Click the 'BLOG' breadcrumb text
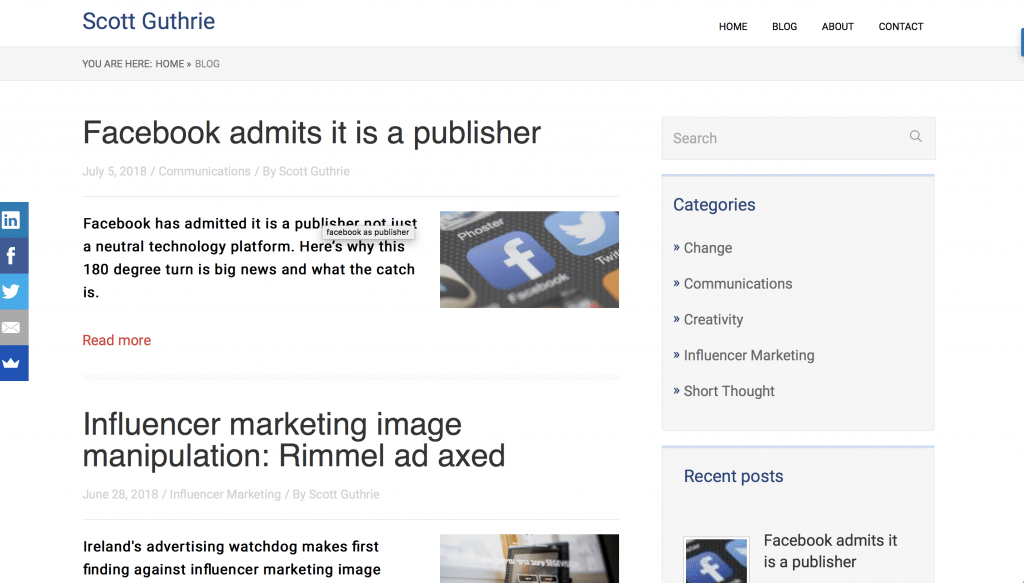 point(207,64)
